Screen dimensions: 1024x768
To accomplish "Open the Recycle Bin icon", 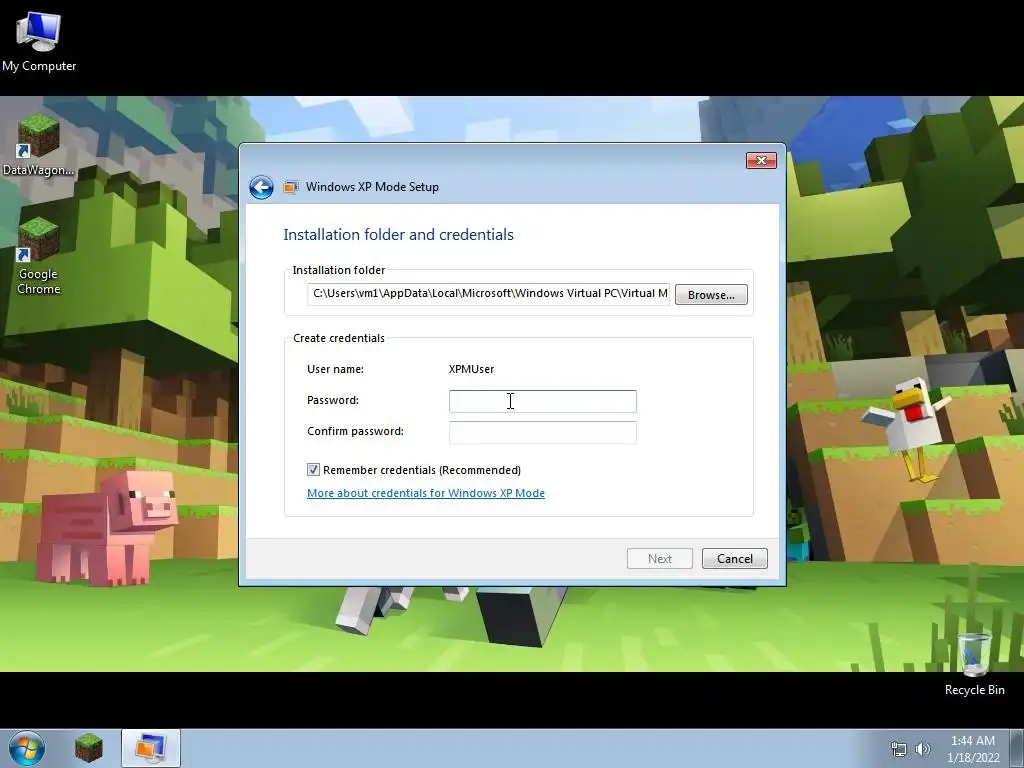I will tap(974, 664).
